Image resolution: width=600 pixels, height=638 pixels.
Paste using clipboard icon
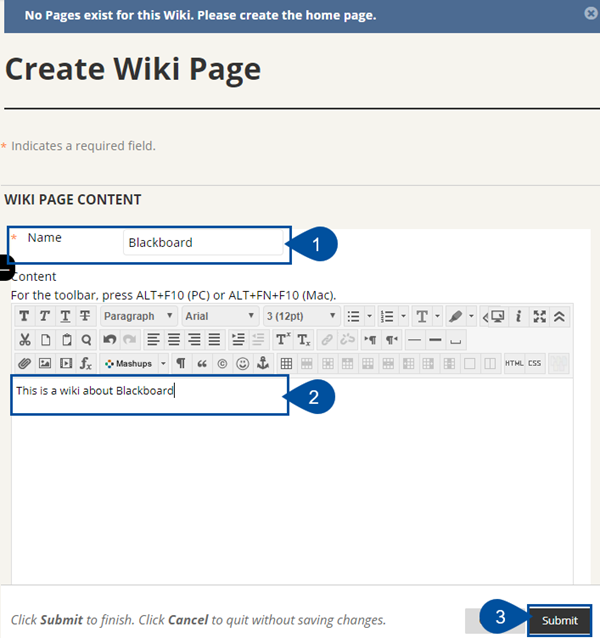(x=66, y=339)
